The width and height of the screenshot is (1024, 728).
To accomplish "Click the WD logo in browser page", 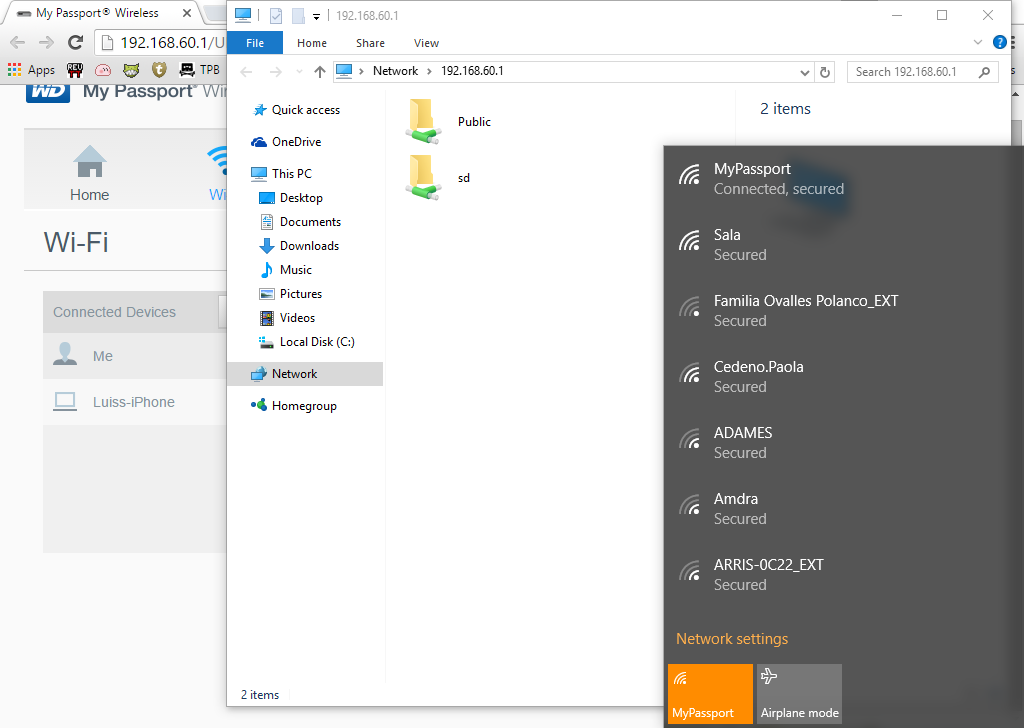I will pos(48,92).
